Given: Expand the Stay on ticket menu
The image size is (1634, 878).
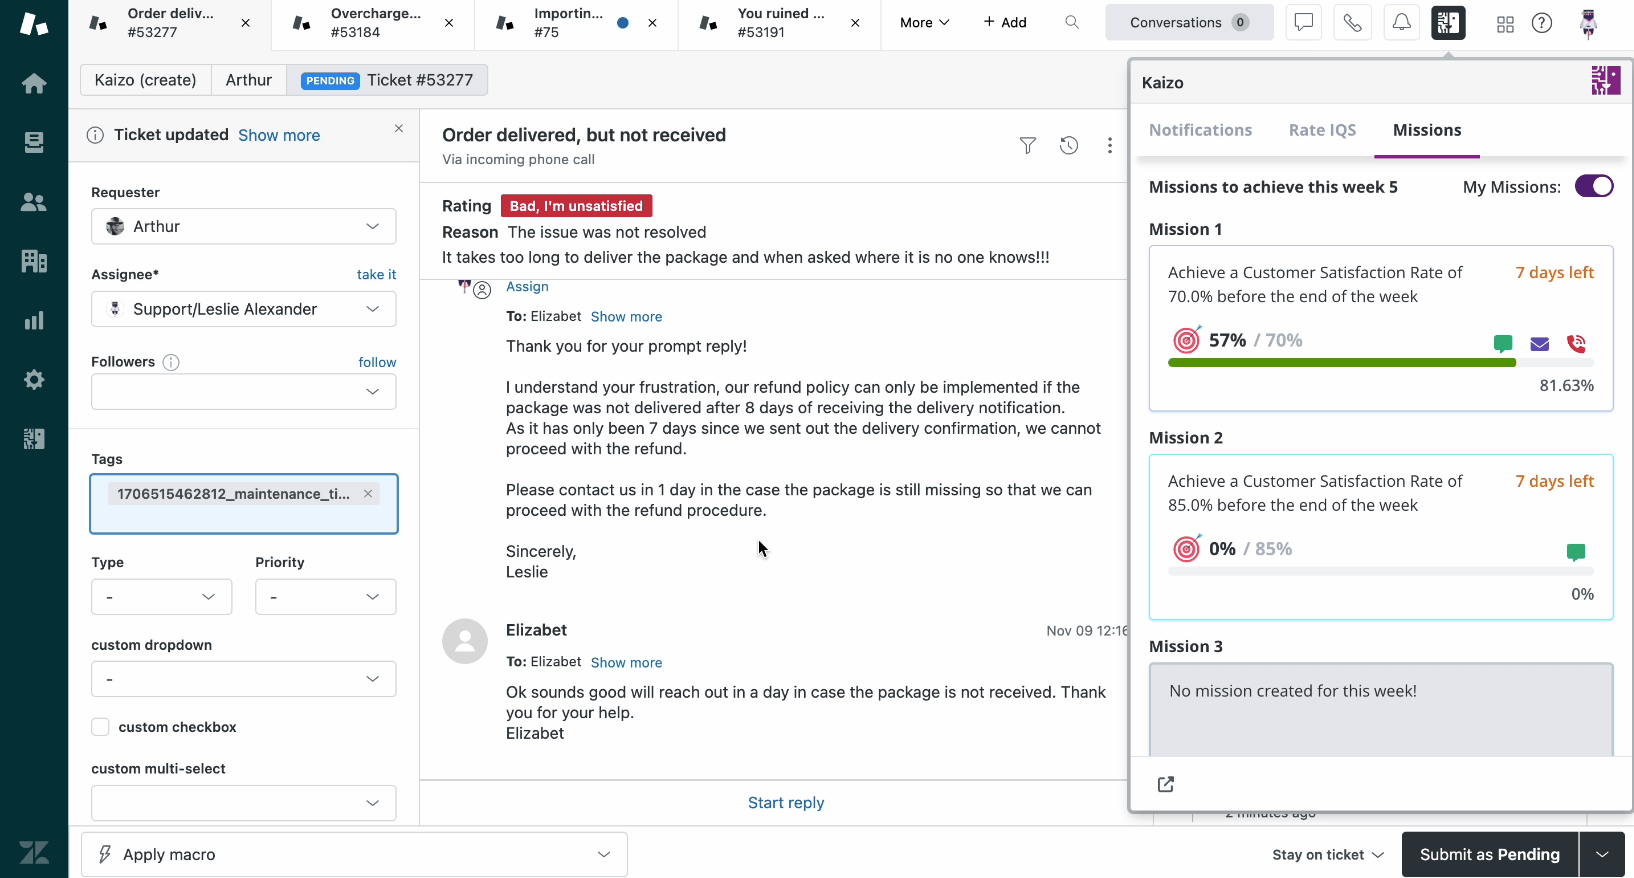Looking at the screenshot, I should click(x=1328, y=854).
